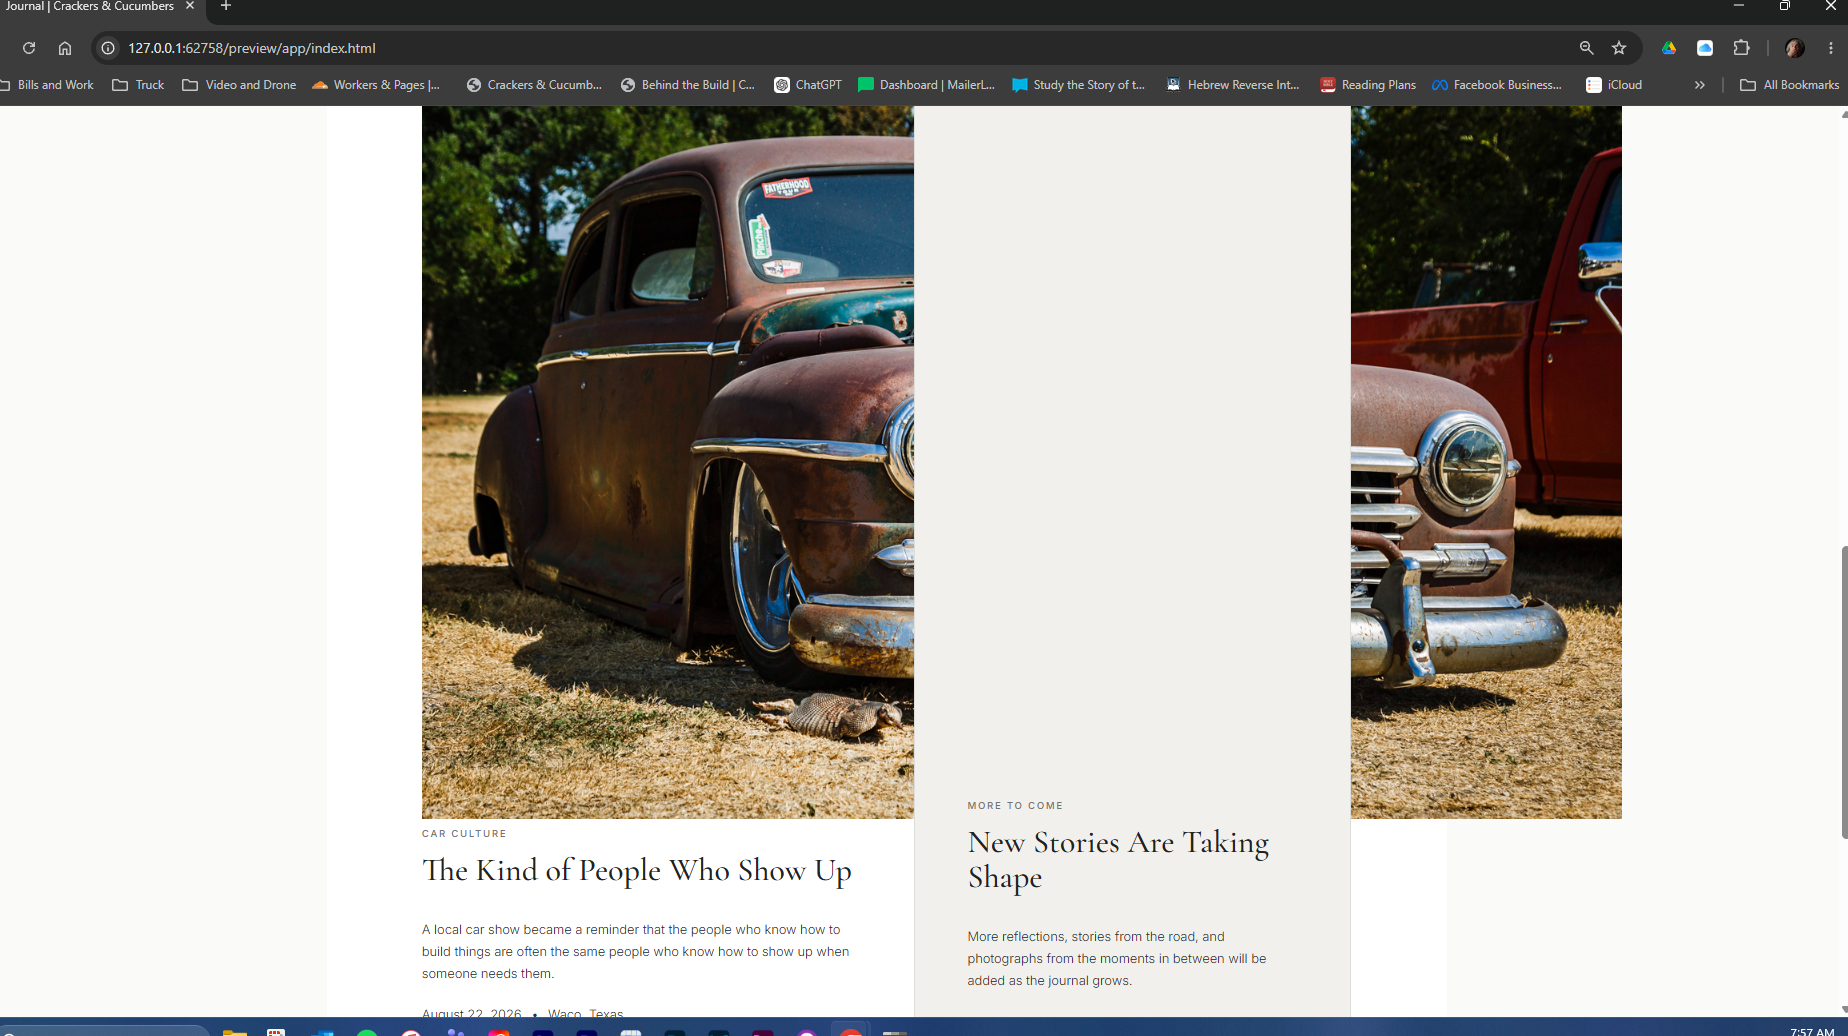Screen dimensions: 1848x1036
Task: View site information icon in address bar
Action: point(108,48)
